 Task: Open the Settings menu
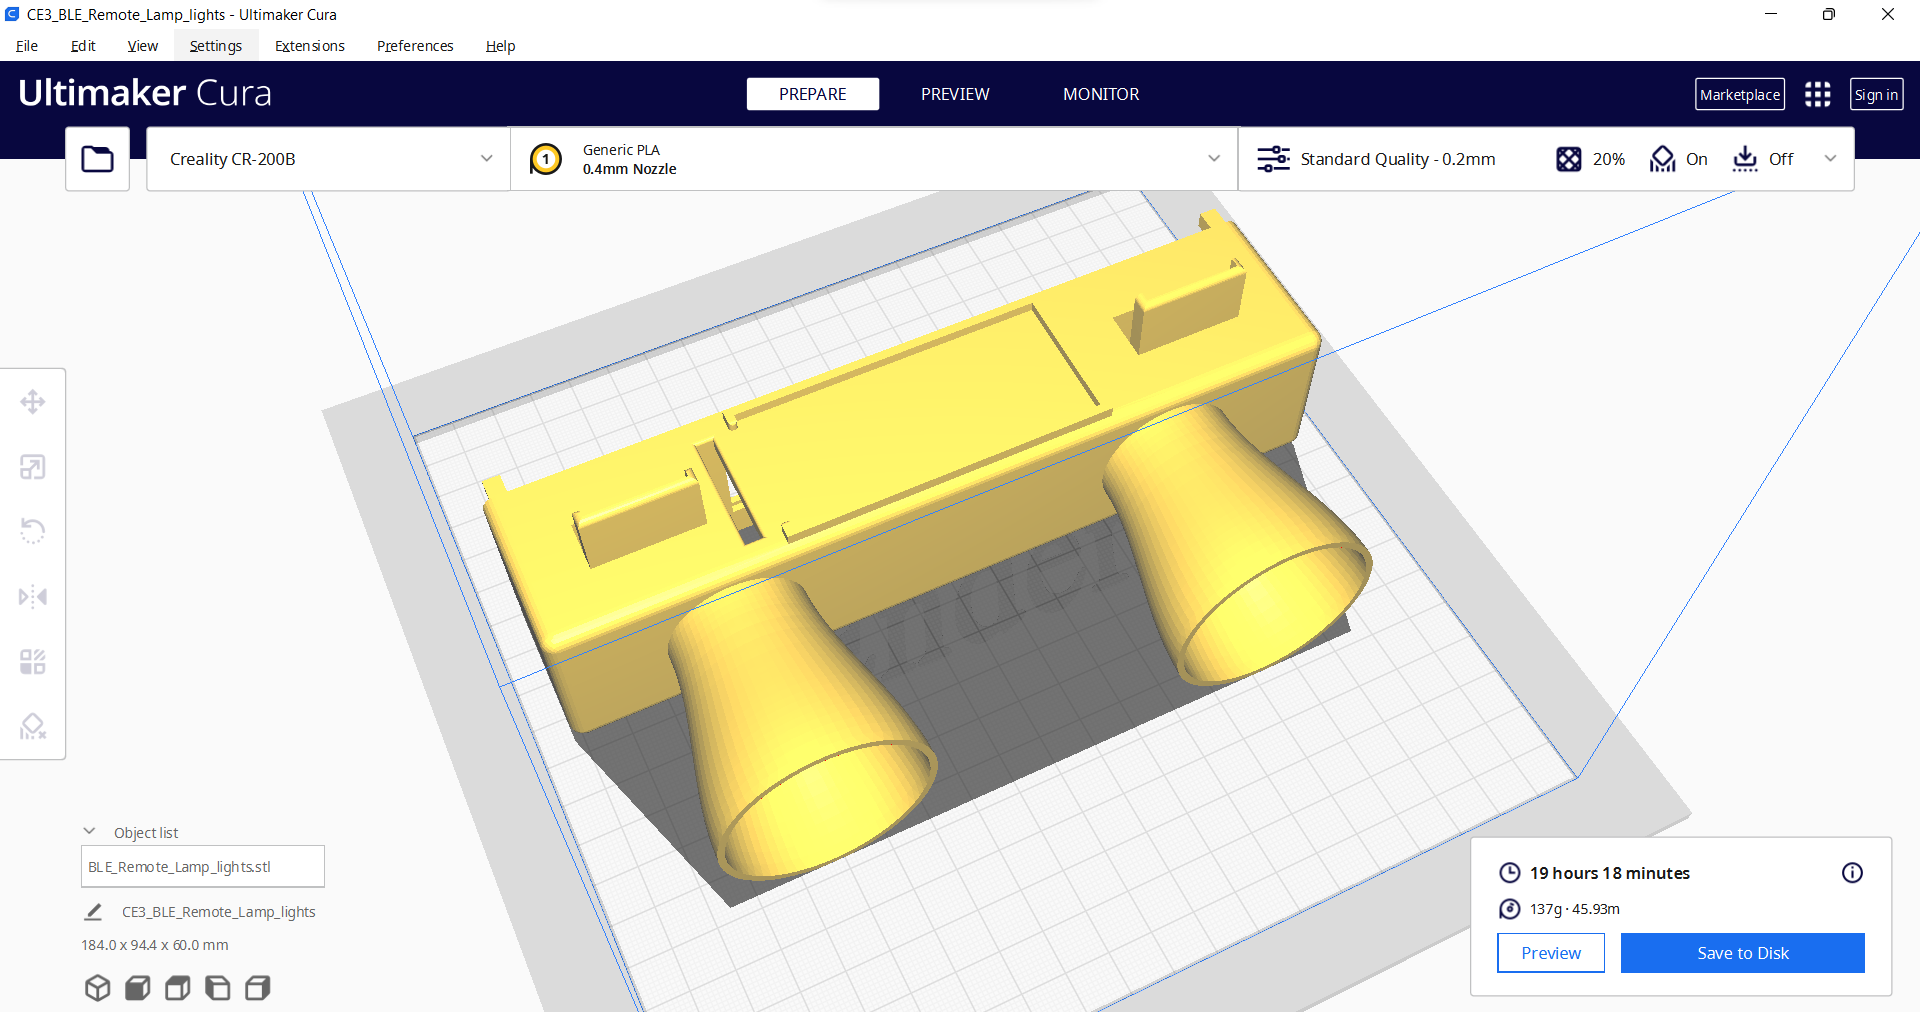(216, 46)
